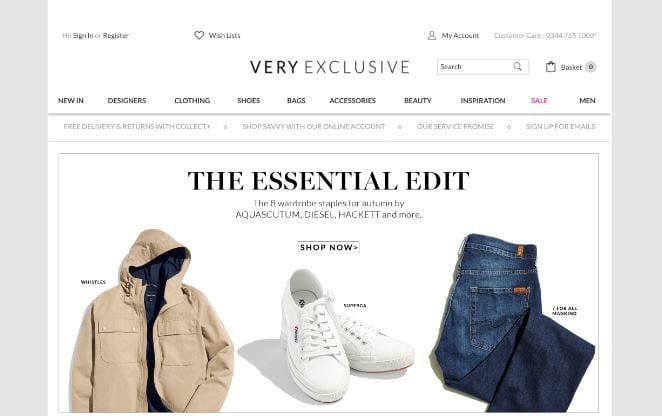This screenshot has height=416, width=662.
Task: Click the Very Exclusive logo
Action: point(330,67)
